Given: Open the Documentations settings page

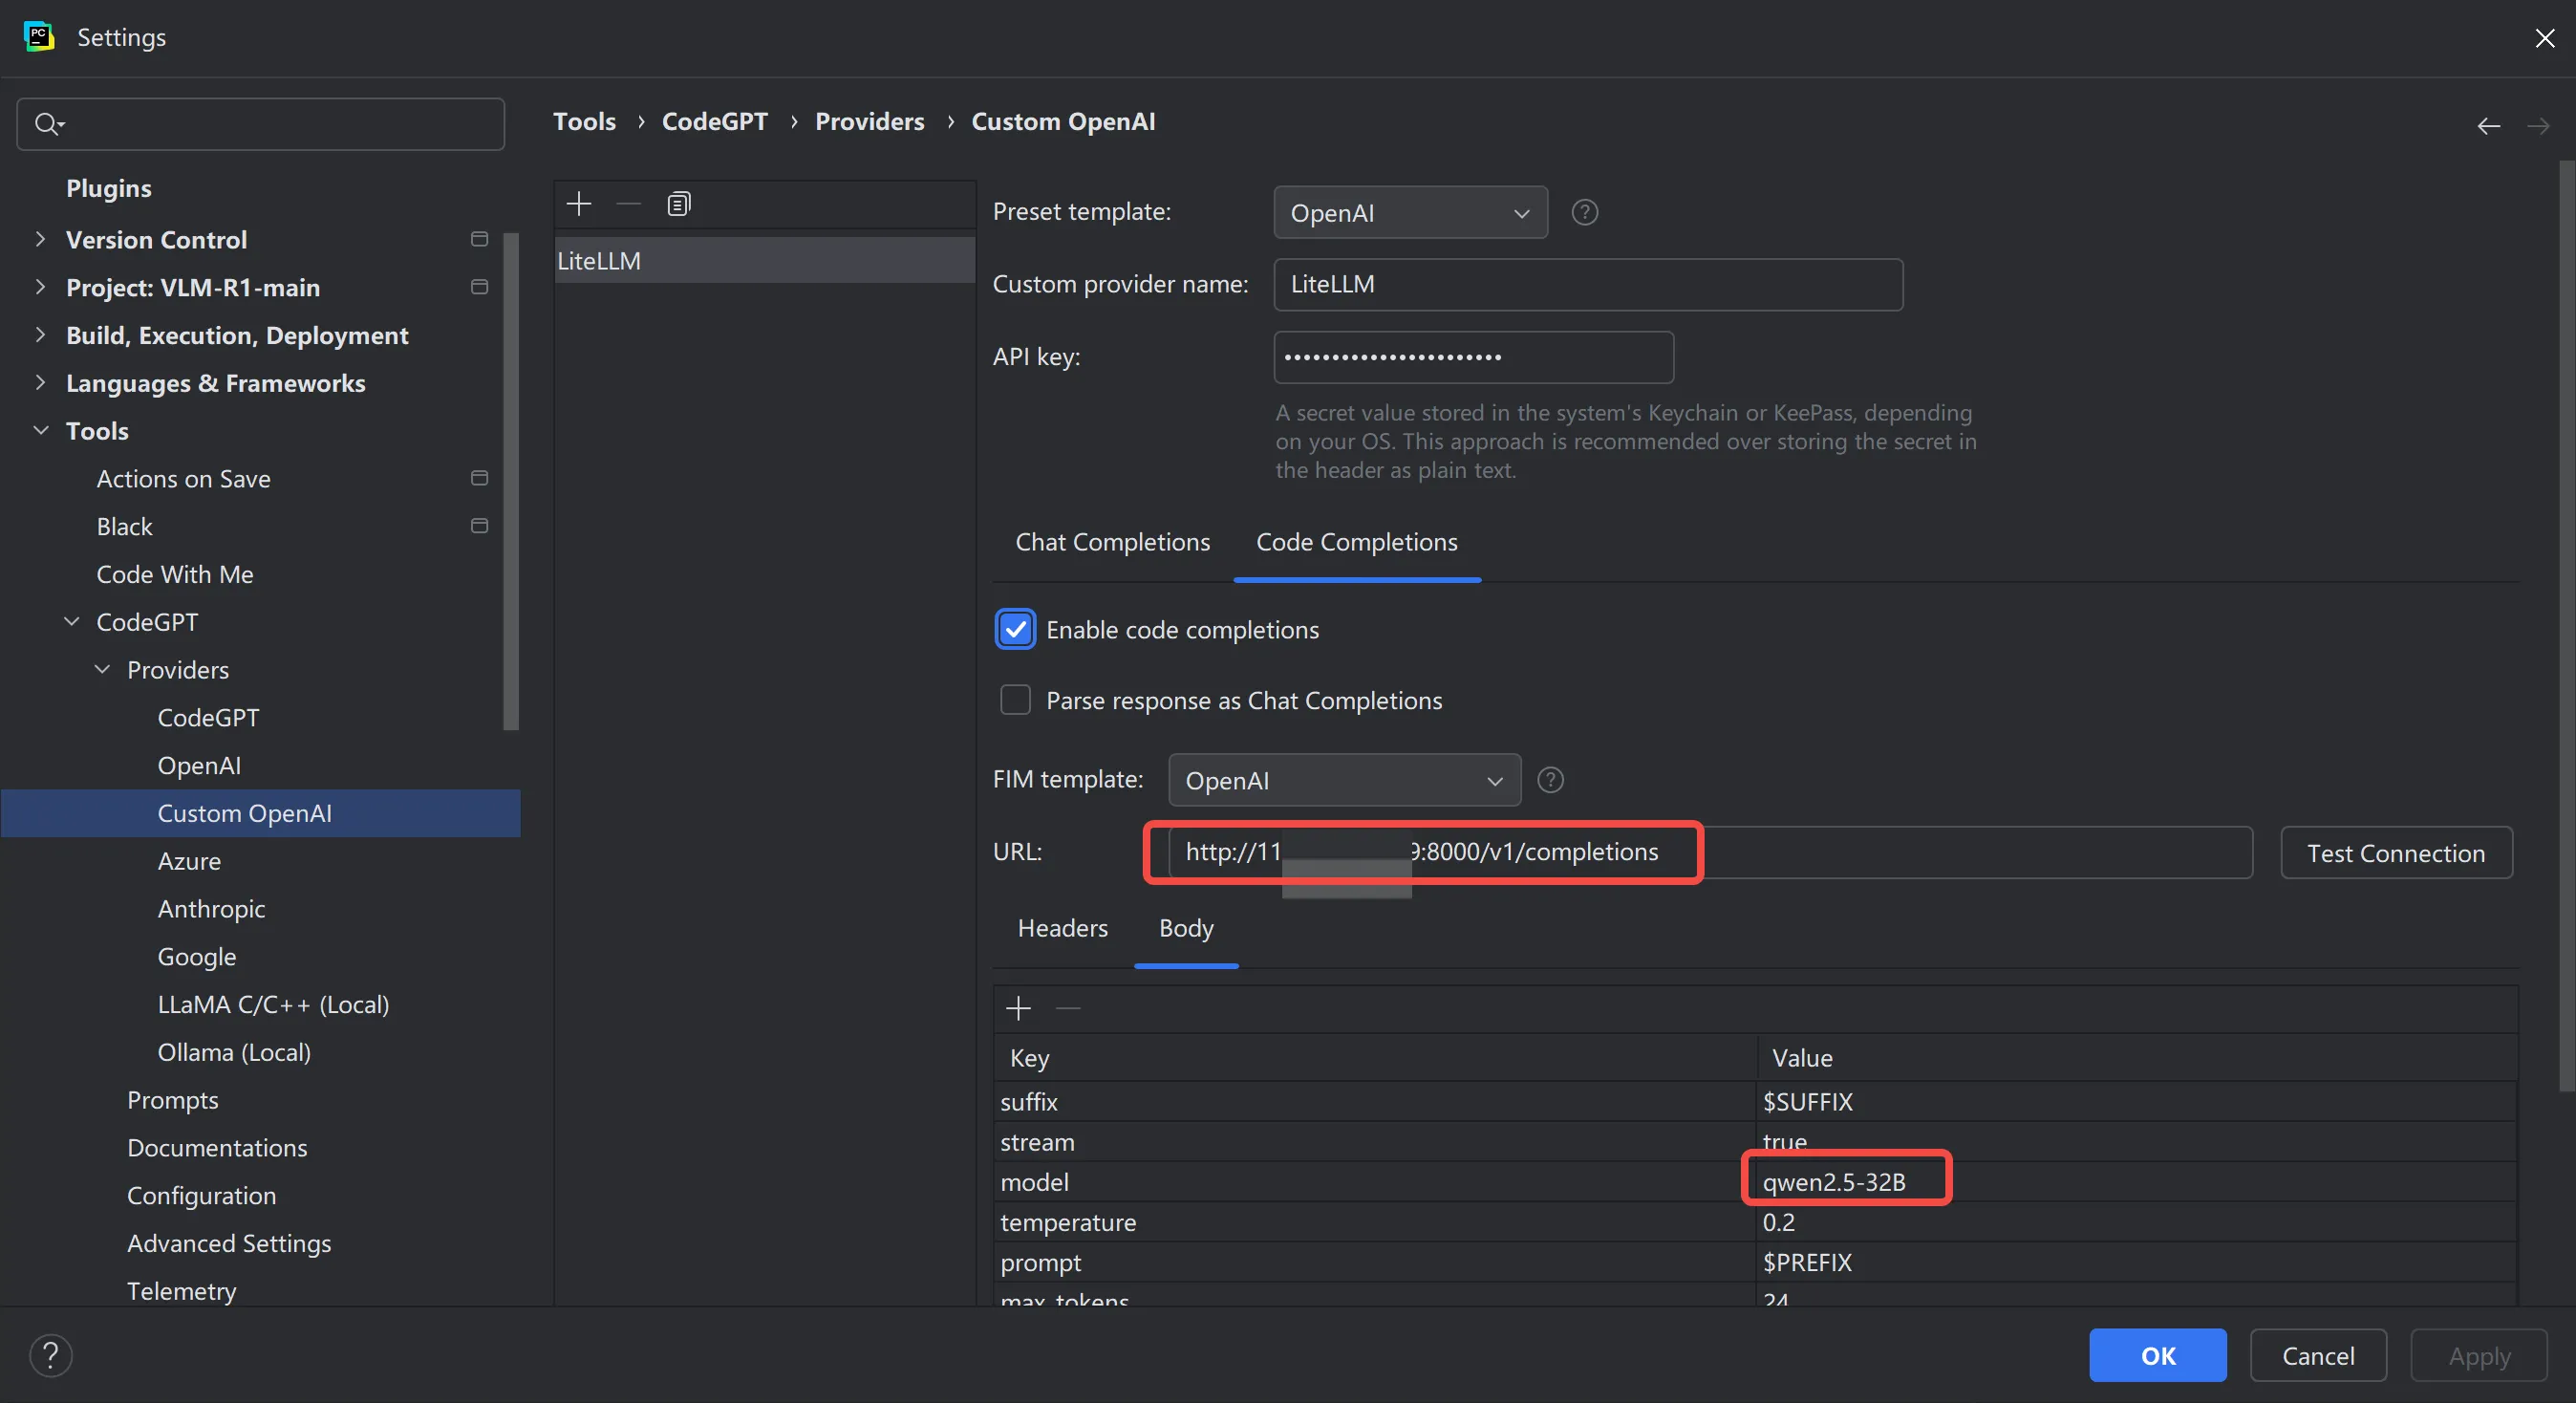Looking at the screenshot, I should coord(217,1148).
